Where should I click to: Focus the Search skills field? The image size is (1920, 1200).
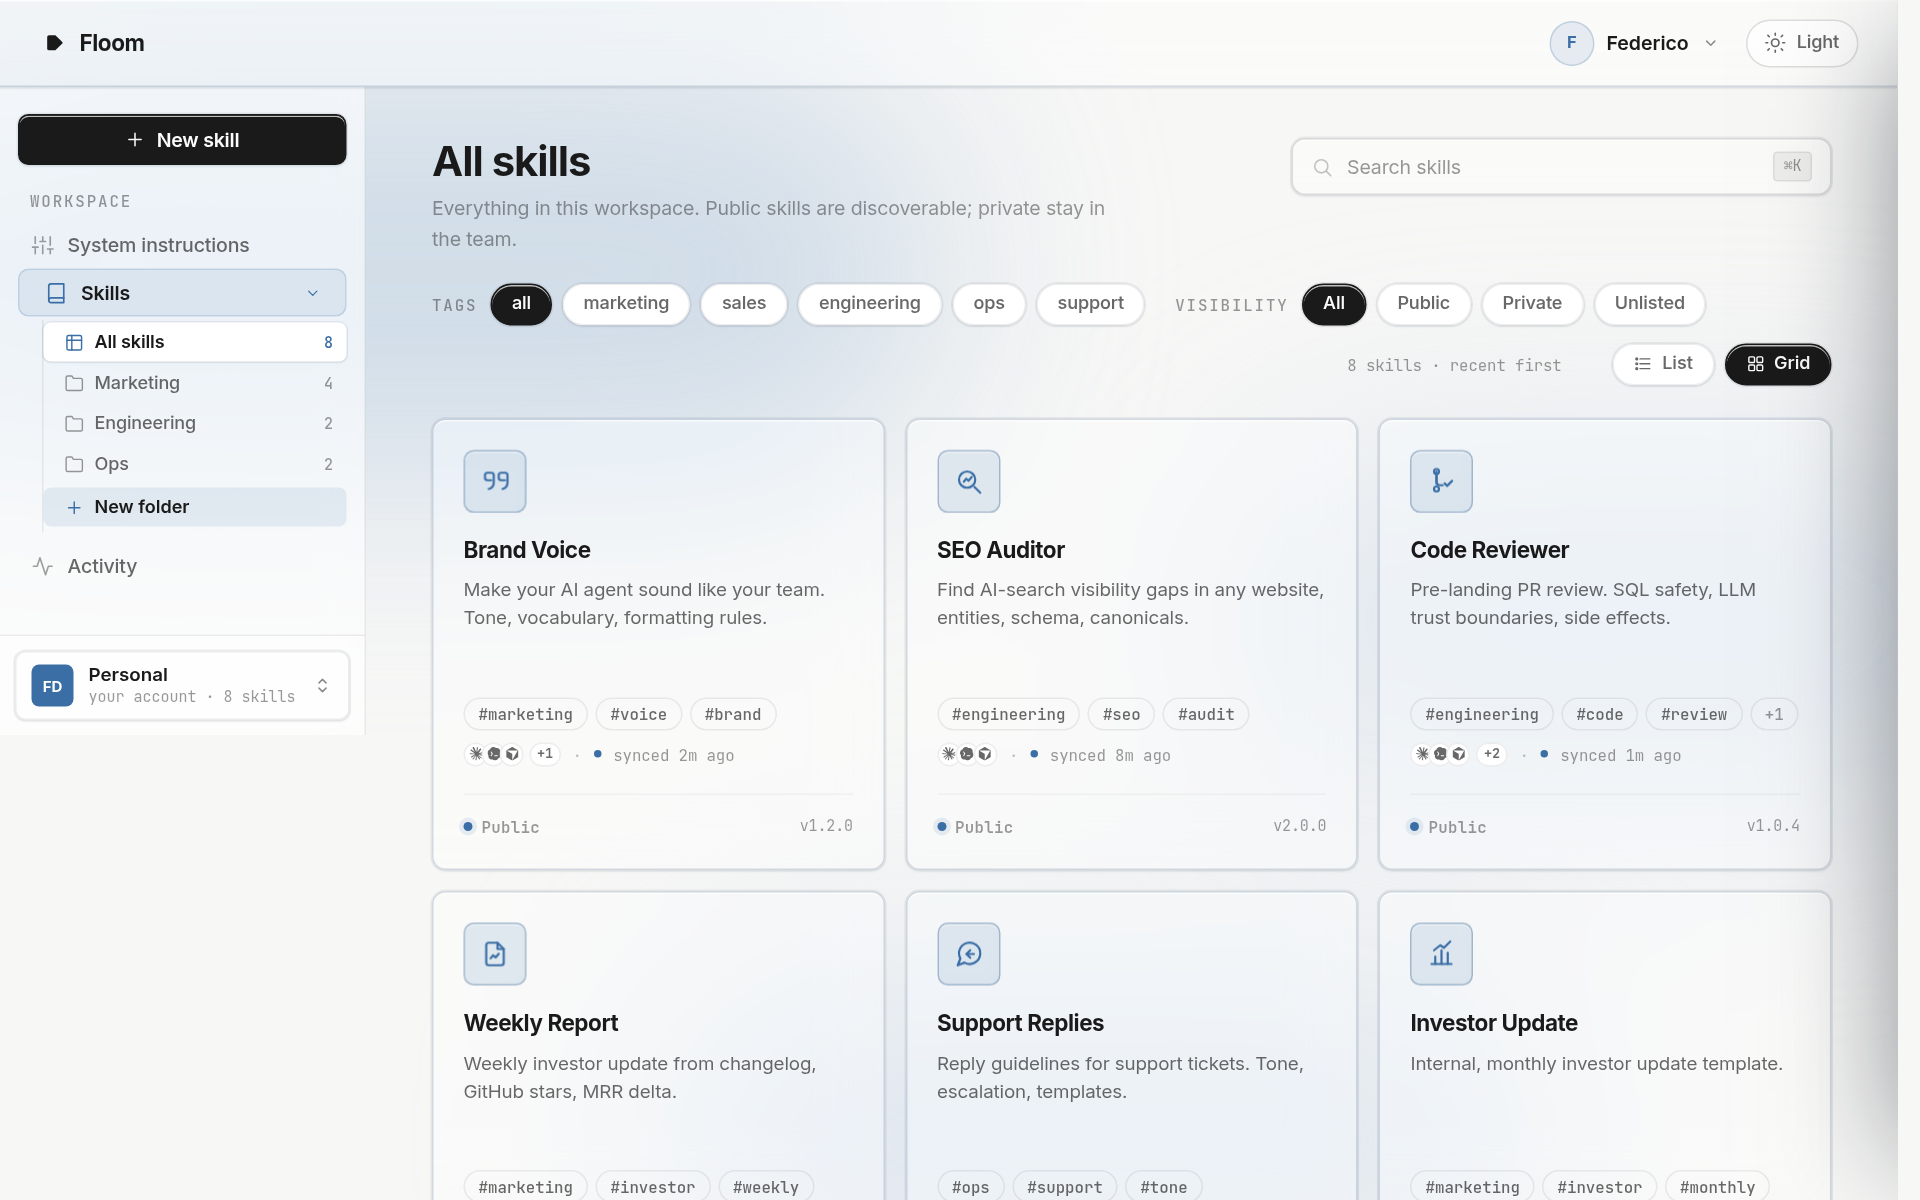click(x=1561, y=167)
